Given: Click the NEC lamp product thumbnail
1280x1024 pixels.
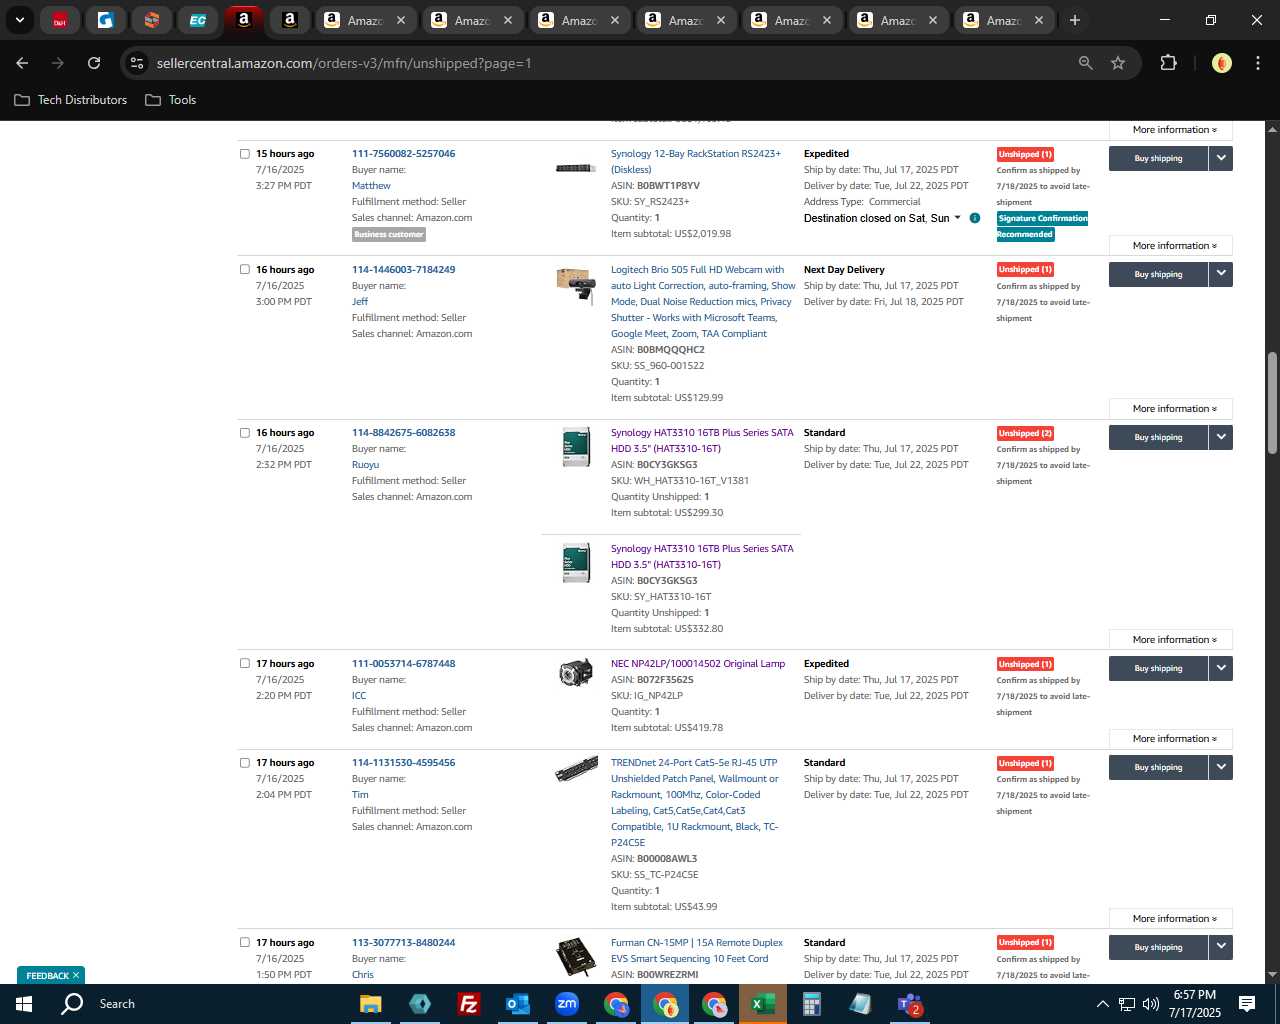Looking at the screenshot, I should point(576,673).
